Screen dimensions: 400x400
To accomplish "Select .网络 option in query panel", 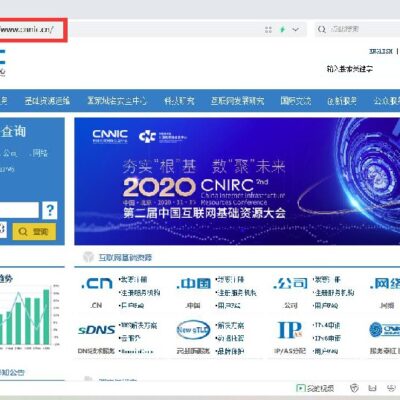I will coord(39,153).
